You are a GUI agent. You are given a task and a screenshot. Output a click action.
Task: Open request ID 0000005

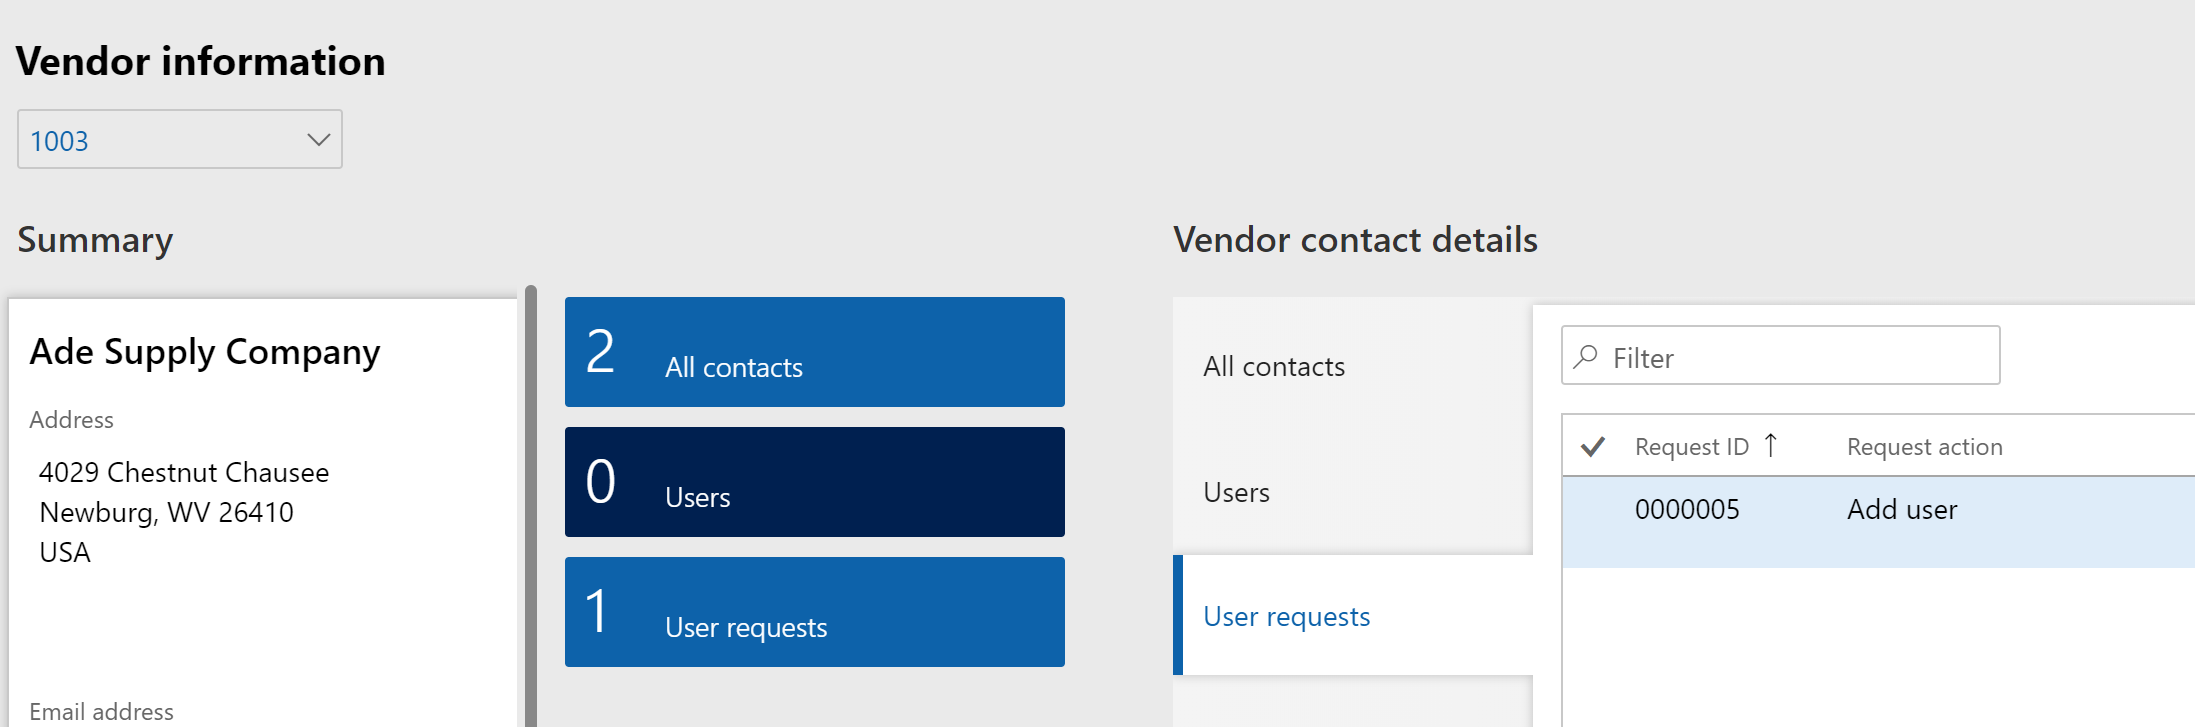point(1687,510)
